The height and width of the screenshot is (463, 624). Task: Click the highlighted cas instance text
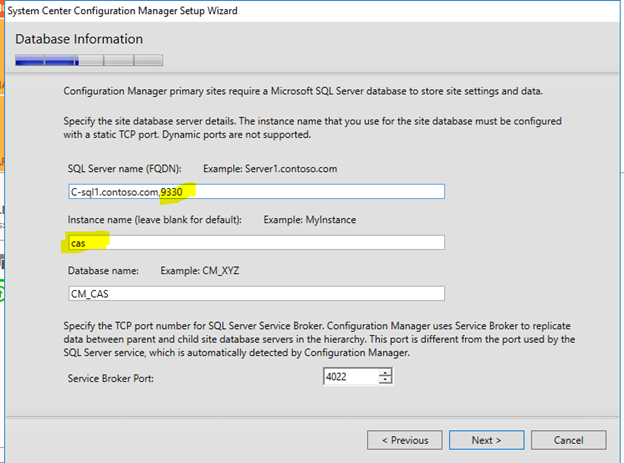[x=78, y=243]
